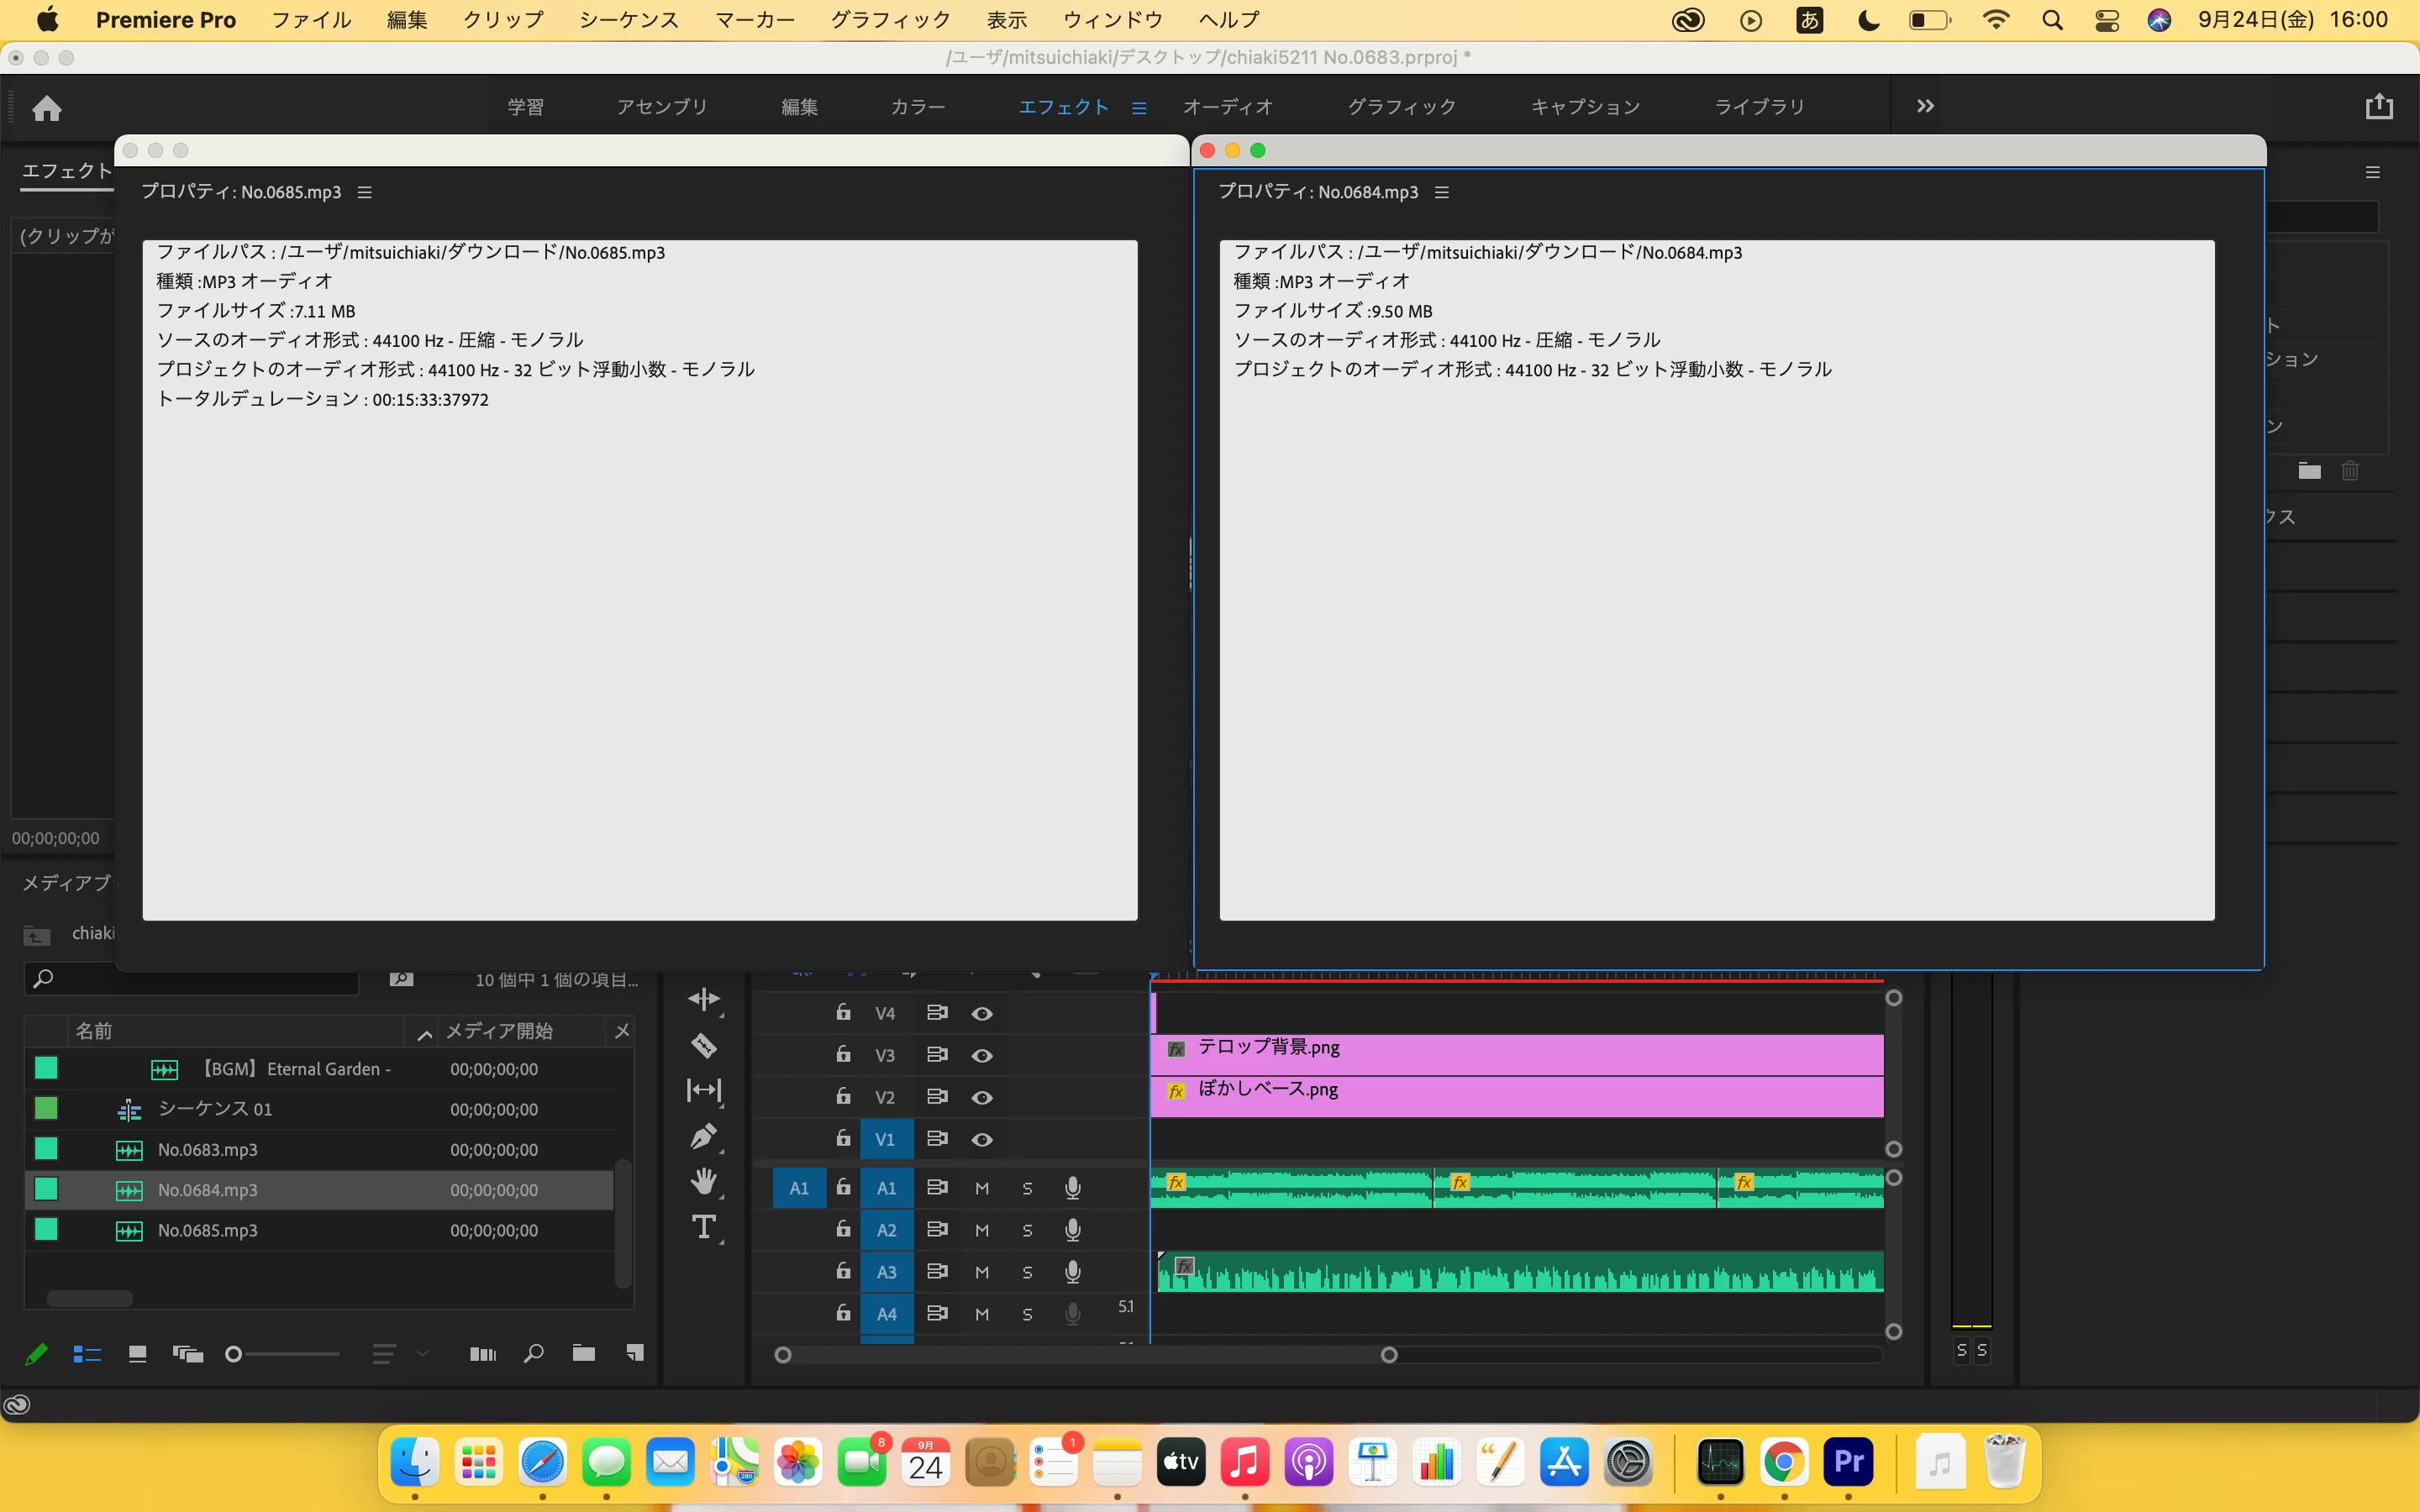Toggle lock on track V2

click(843, 1097)
